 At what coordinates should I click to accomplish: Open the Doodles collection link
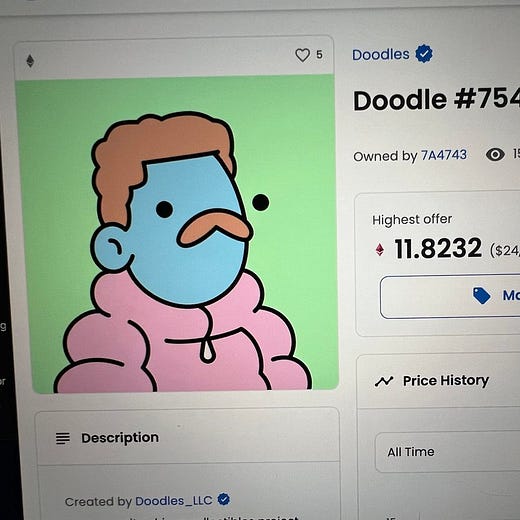pyautogui.click(x=381, y=55)
